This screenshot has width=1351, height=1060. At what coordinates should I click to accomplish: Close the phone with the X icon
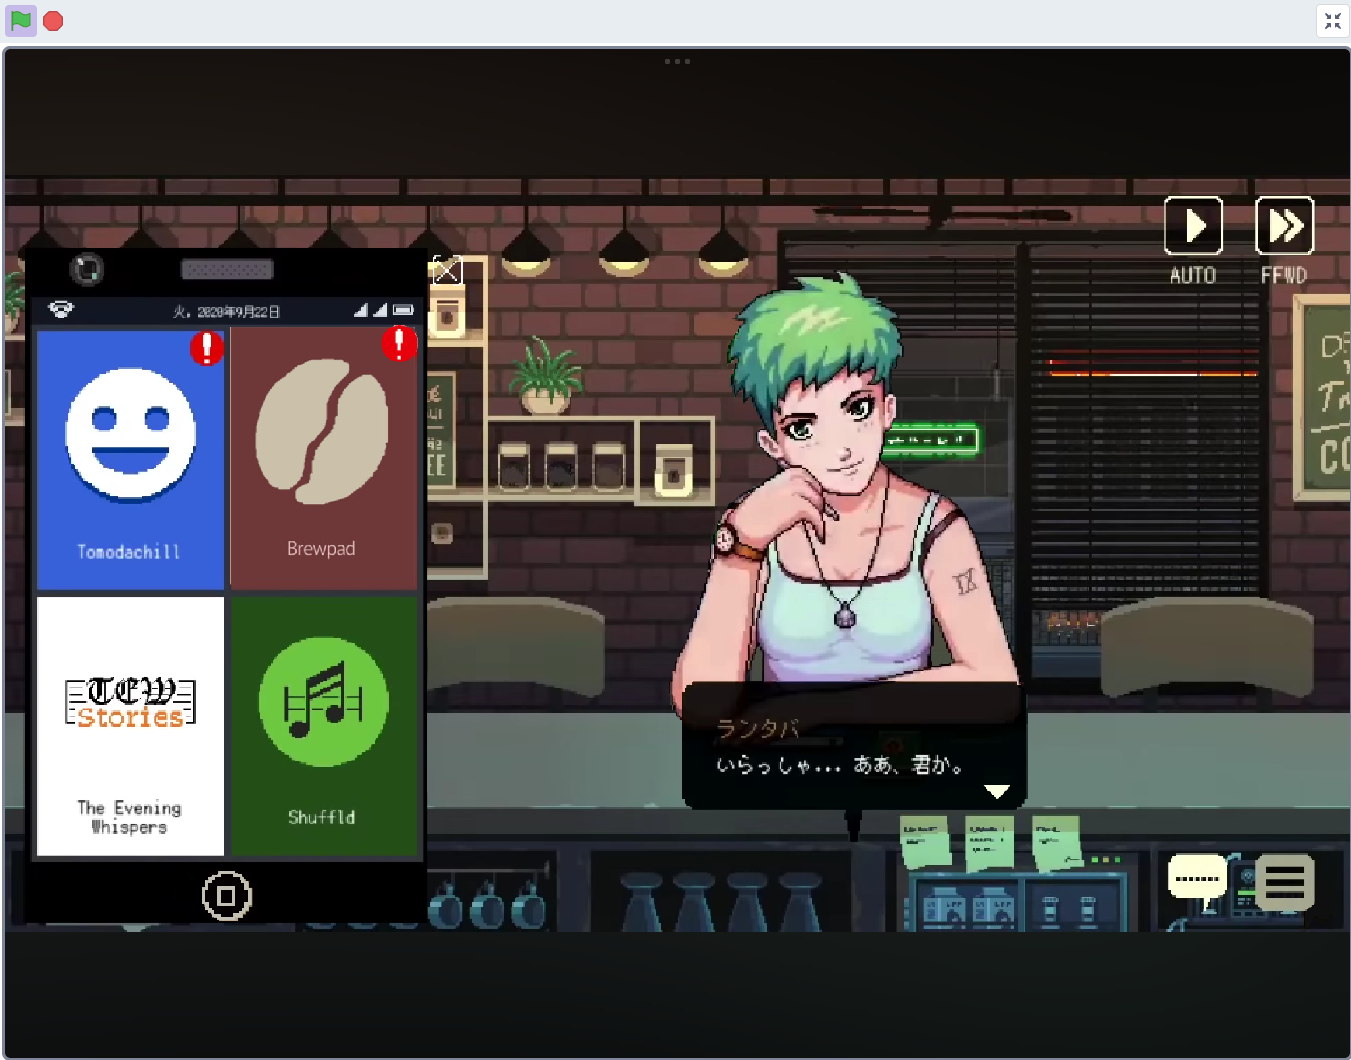(x=446, y=270)
